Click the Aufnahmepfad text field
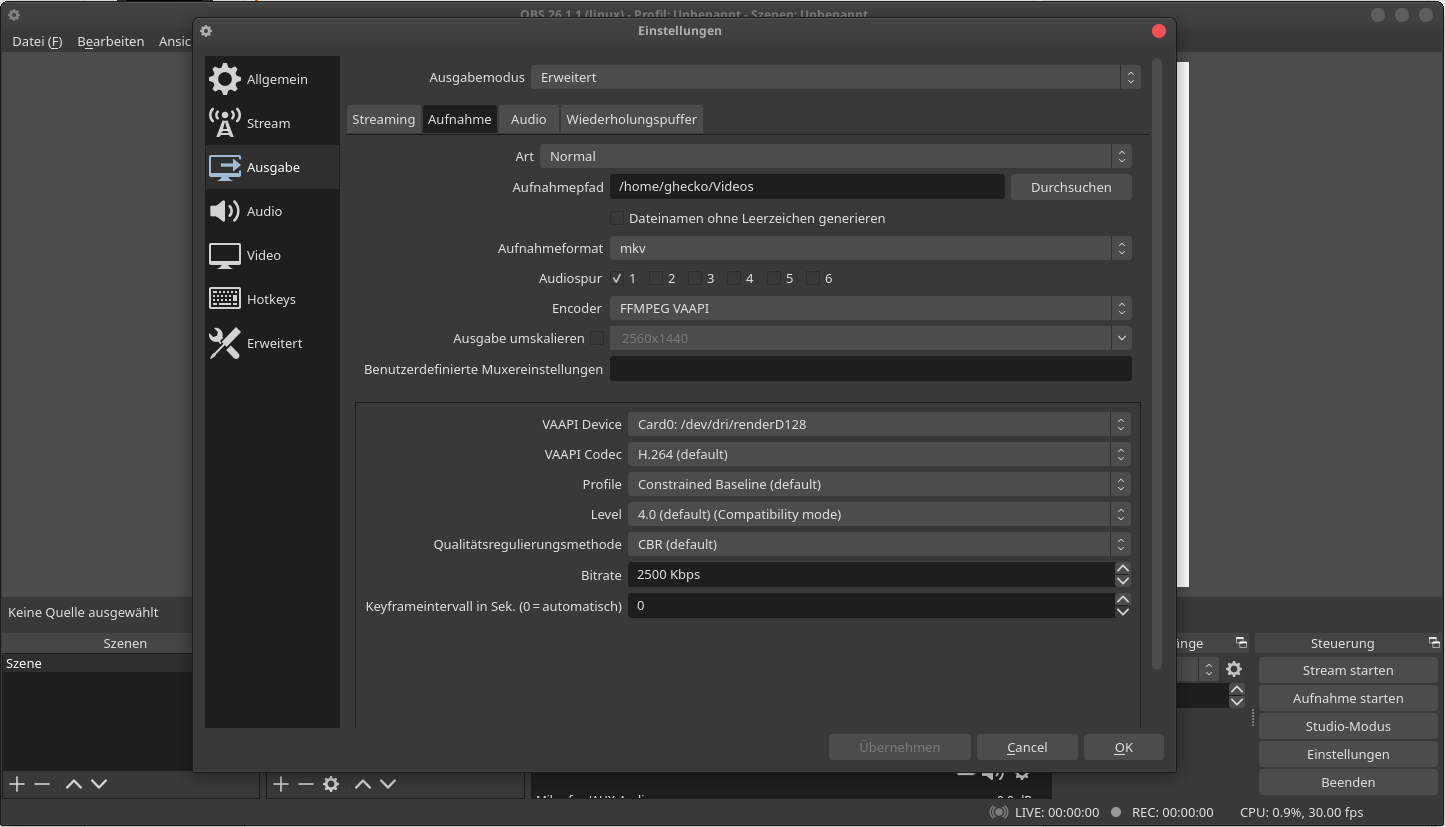This screenshot has height=827, width=1445. coord(807,186)
